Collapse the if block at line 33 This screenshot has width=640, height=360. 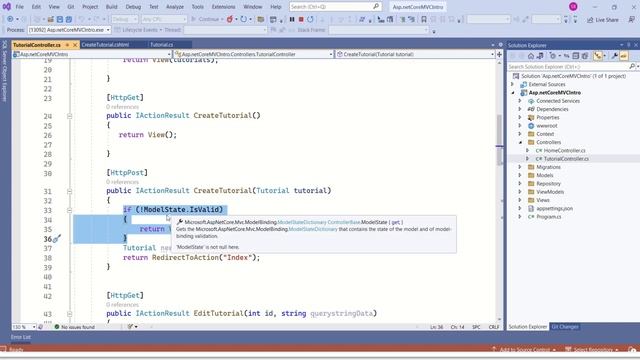(x=69, y=210)
